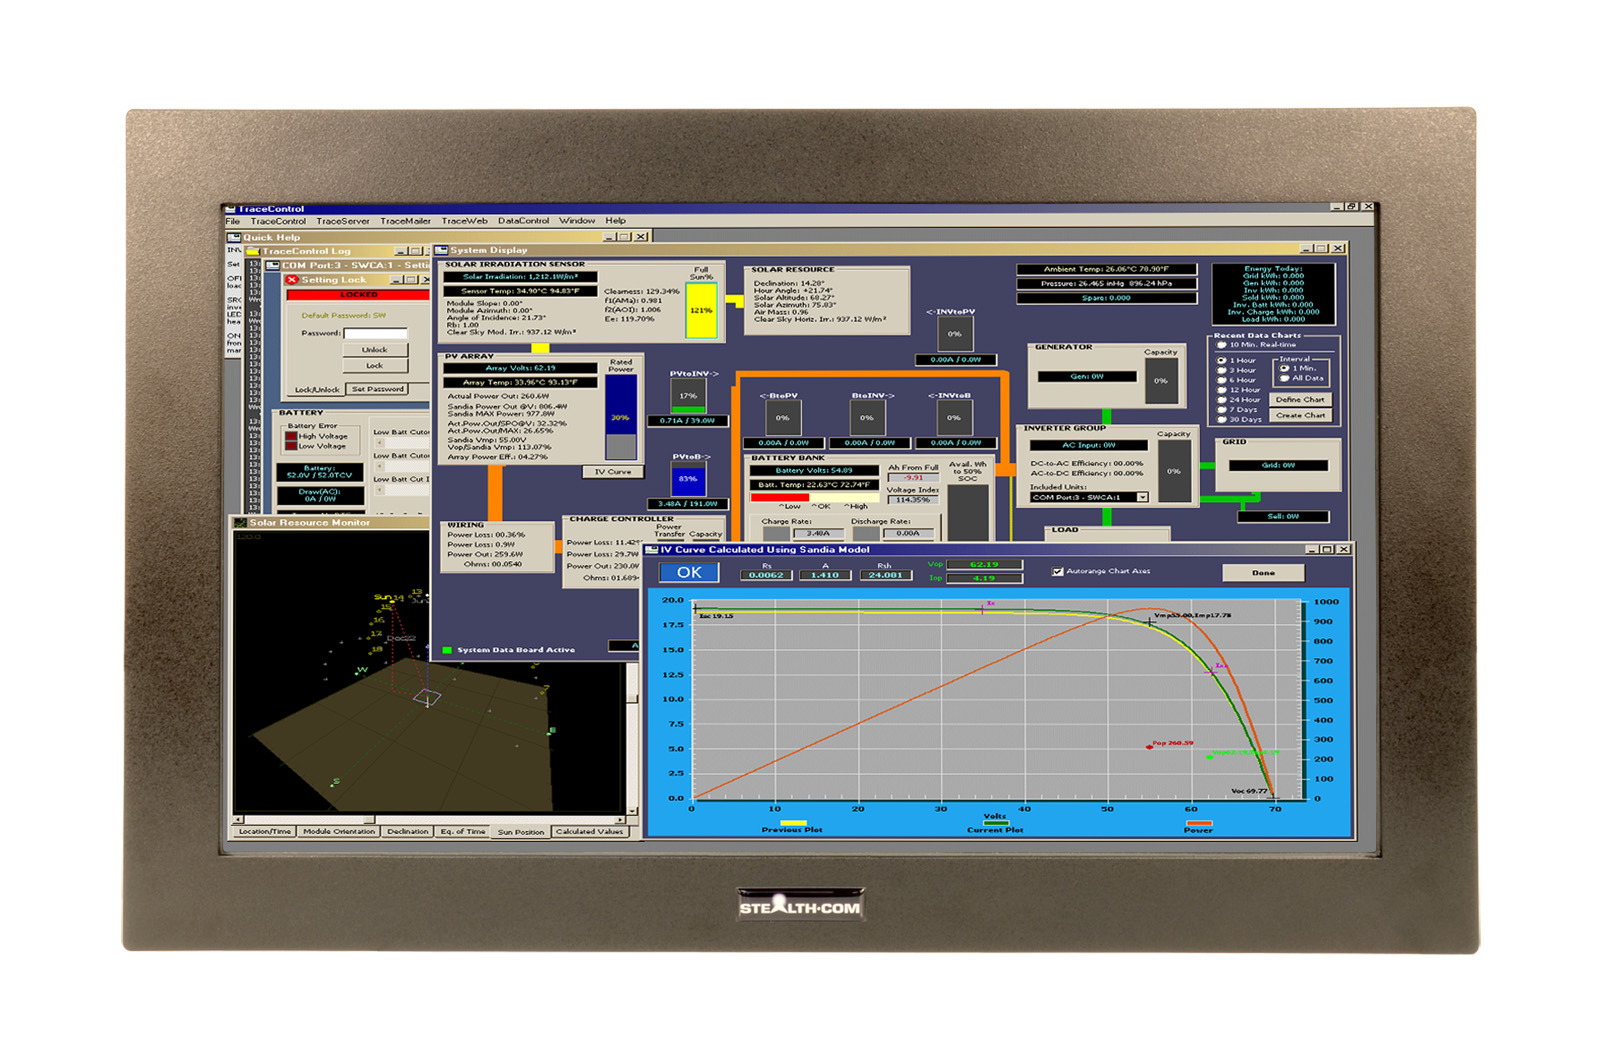This screenshot has width=1600, height=1060.
Task: Click the Rs value field showing 0.0062
Action: (766, 575)
